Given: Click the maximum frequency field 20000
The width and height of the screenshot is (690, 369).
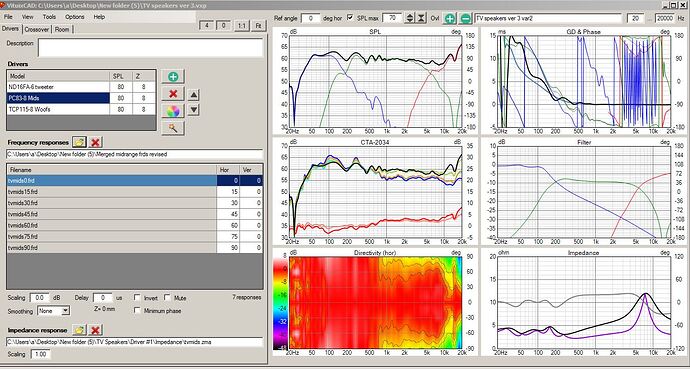Looking at the screenshot, I should click(664, 18).
